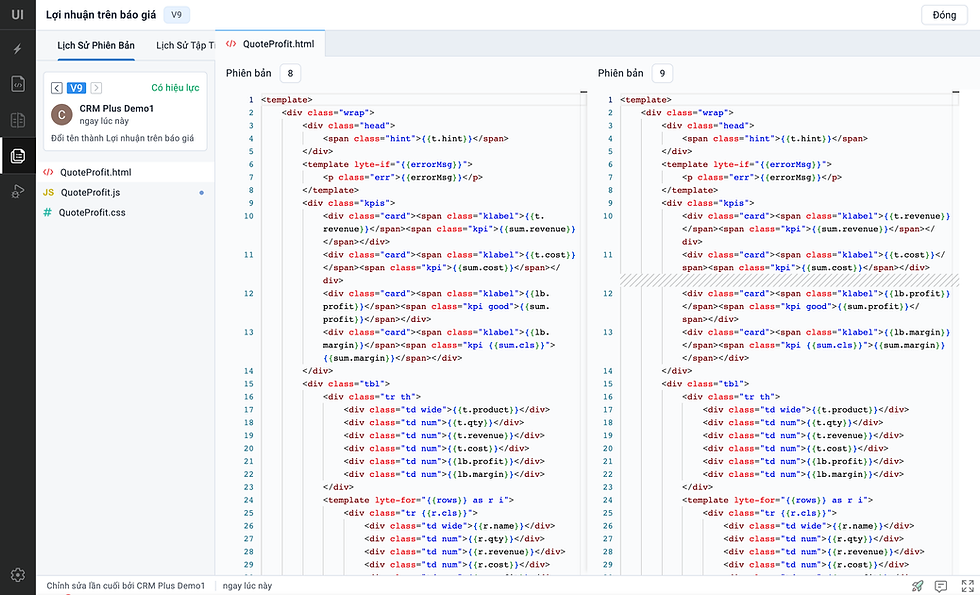The image size is (980, 595).
Task: Click the rocket deploy icon in status bar
Action: tap(917, 586)
